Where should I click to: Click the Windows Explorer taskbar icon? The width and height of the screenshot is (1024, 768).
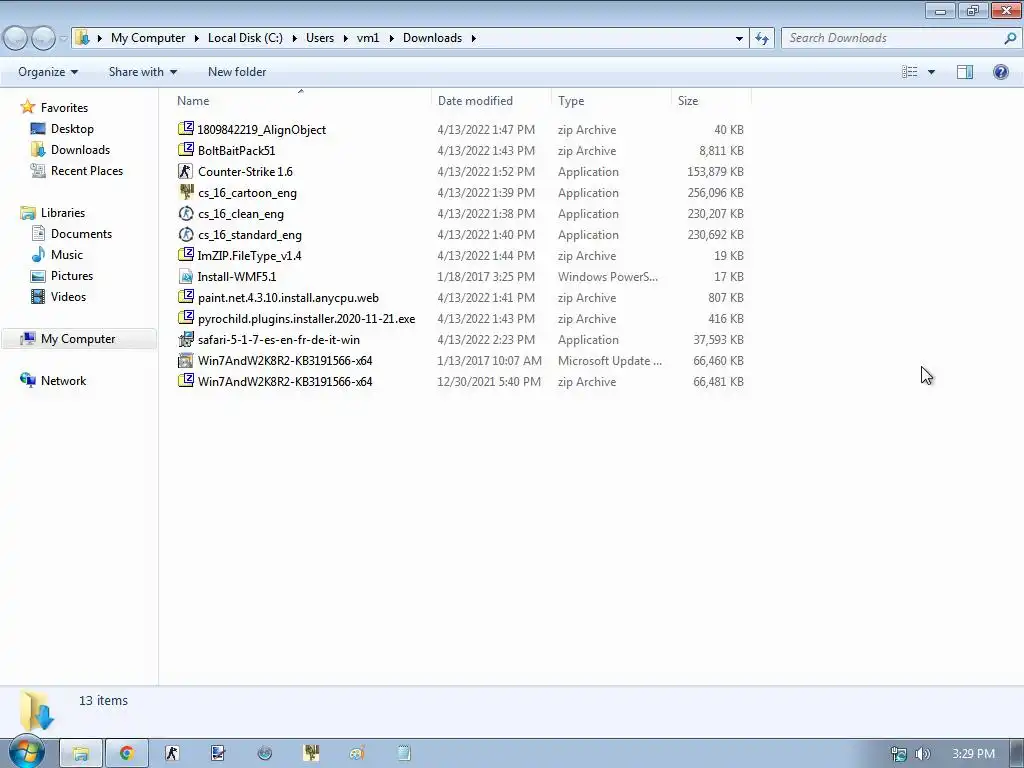[81, 754]
